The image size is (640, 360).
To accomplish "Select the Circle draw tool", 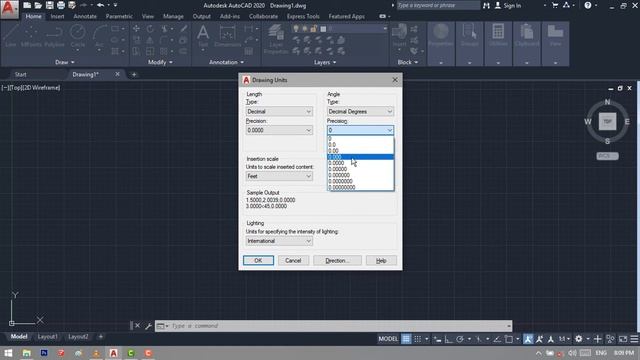I will coord(78,36).
